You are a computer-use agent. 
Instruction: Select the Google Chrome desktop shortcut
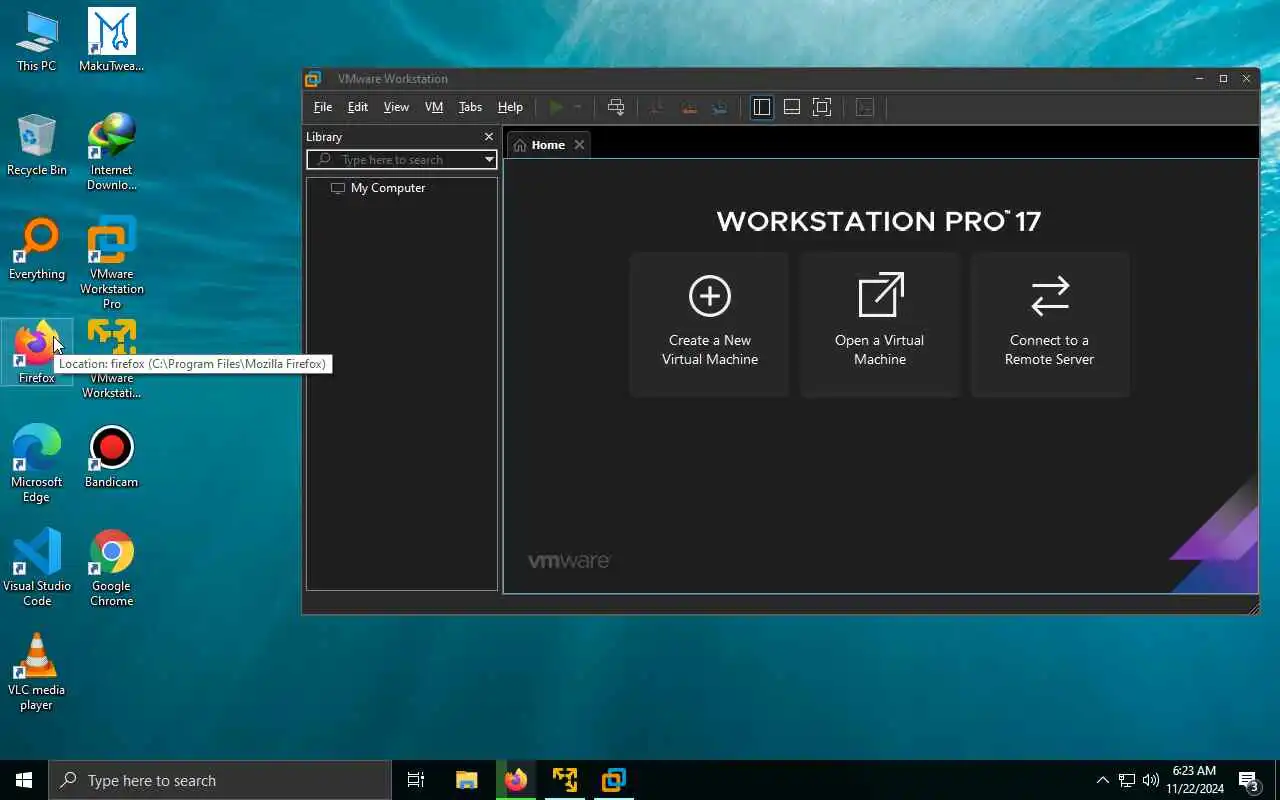[x=111, y=568]
